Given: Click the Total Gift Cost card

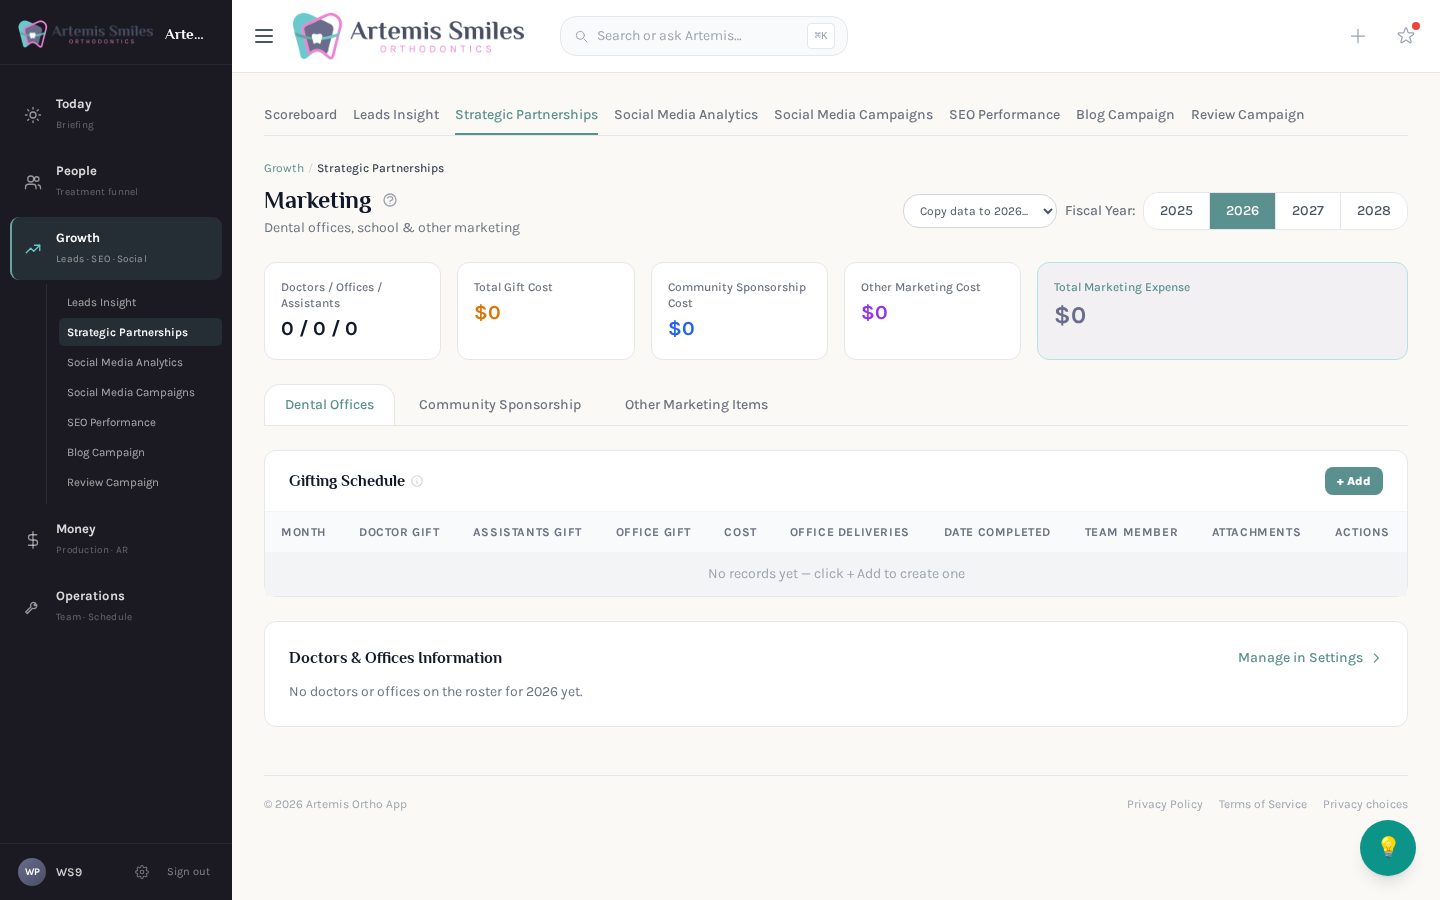Looking at the screenshot, I should pyautogui.click(x=545, y=311).
